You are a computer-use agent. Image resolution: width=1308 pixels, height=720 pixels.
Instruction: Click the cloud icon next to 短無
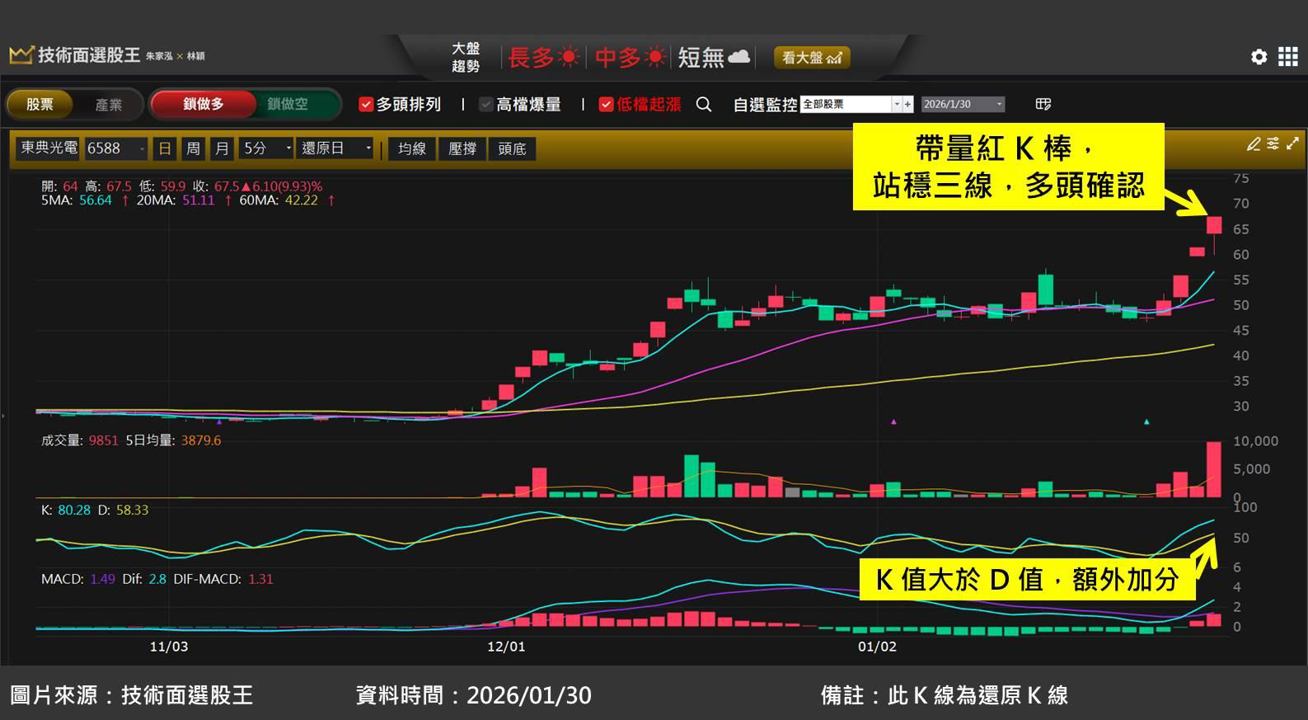(x=739, y=57)
